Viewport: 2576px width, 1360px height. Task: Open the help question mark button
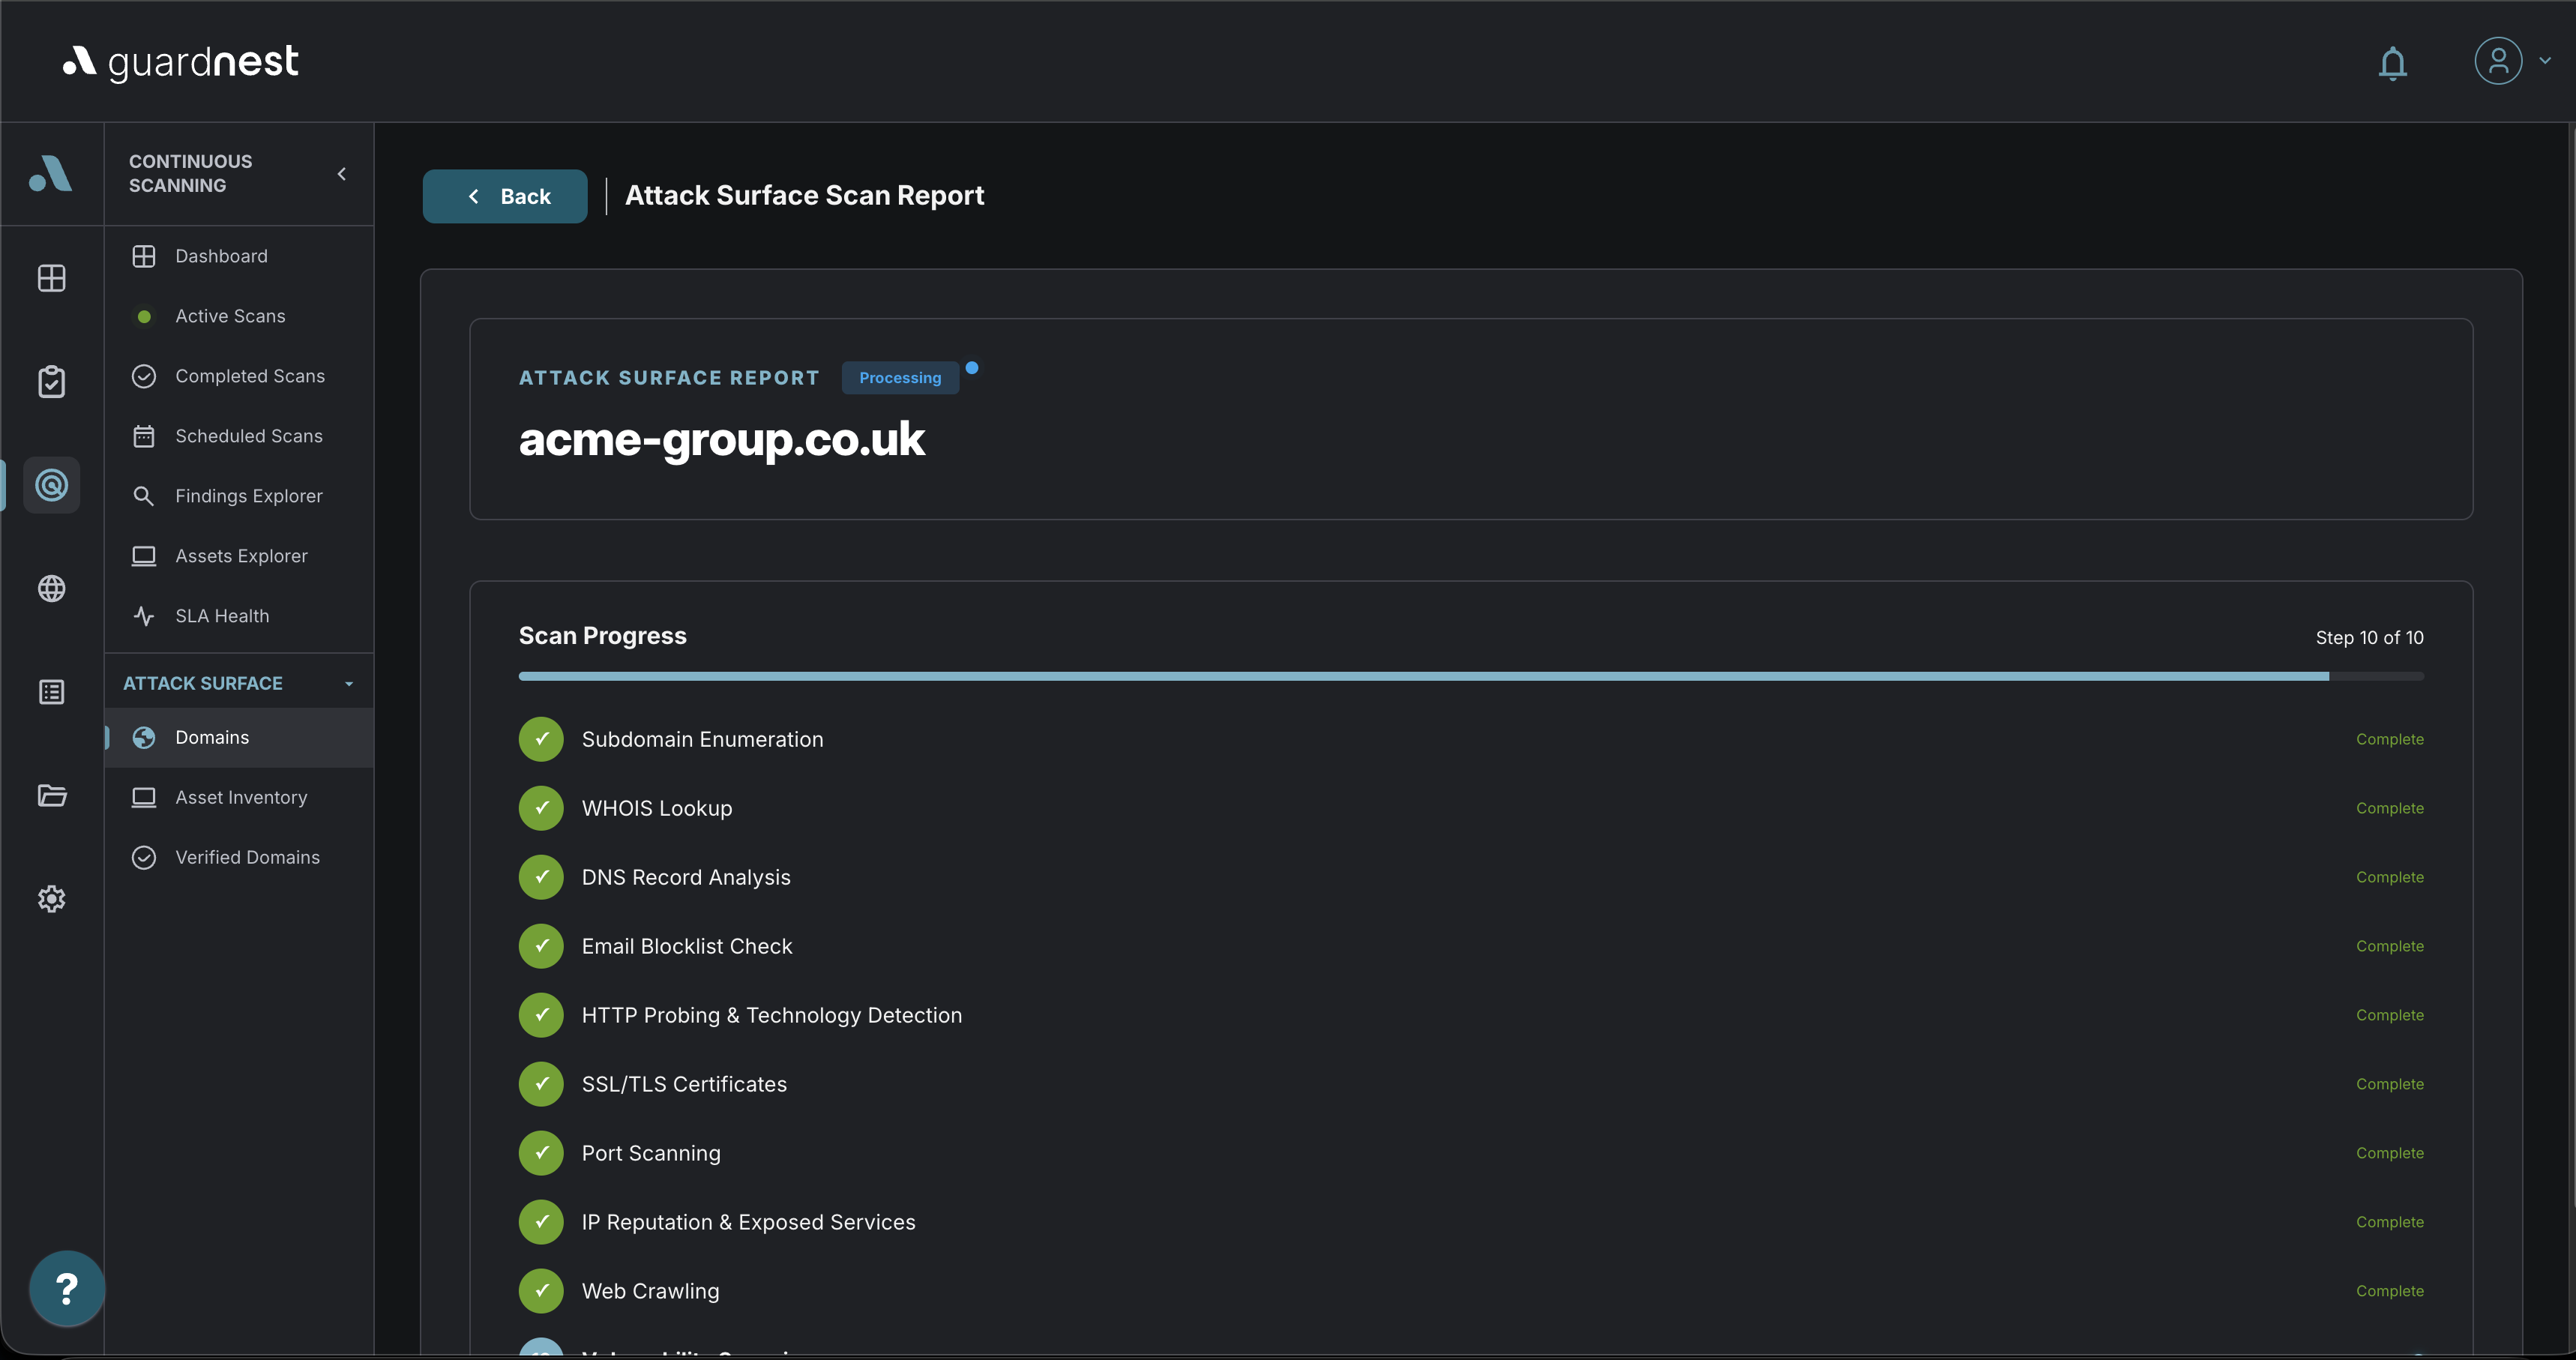[x=67, y=1288]
